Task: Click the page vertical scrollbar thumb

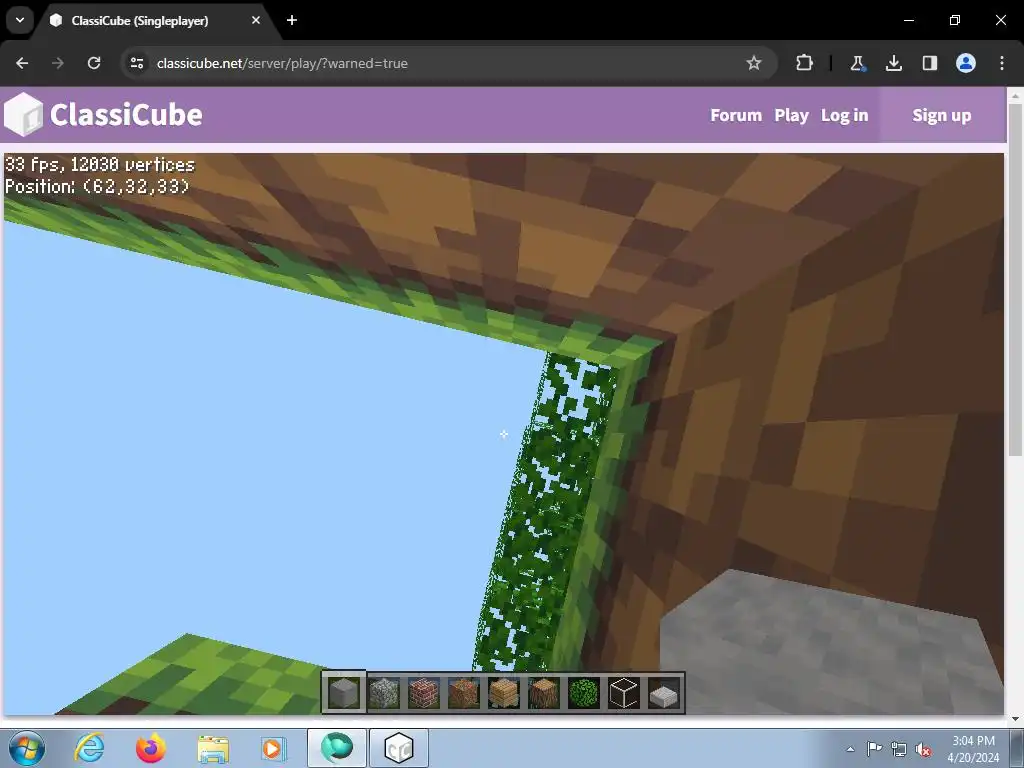Action: tap(1016, 281)
